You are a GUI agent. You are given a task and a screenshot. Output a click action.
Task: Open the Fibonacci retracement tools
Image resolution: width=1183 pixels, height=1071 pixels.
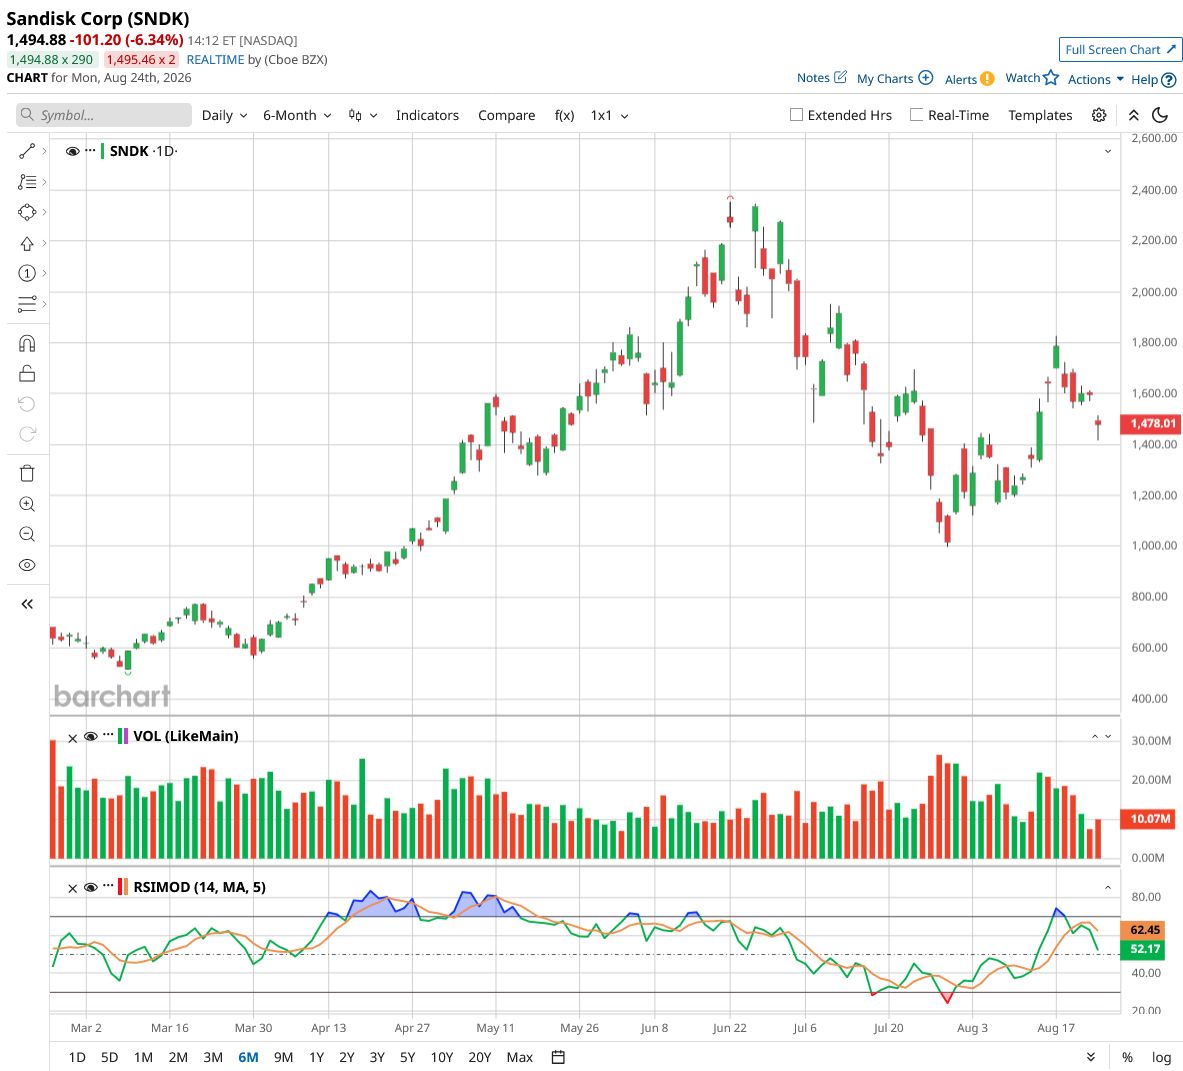(27, 182)
